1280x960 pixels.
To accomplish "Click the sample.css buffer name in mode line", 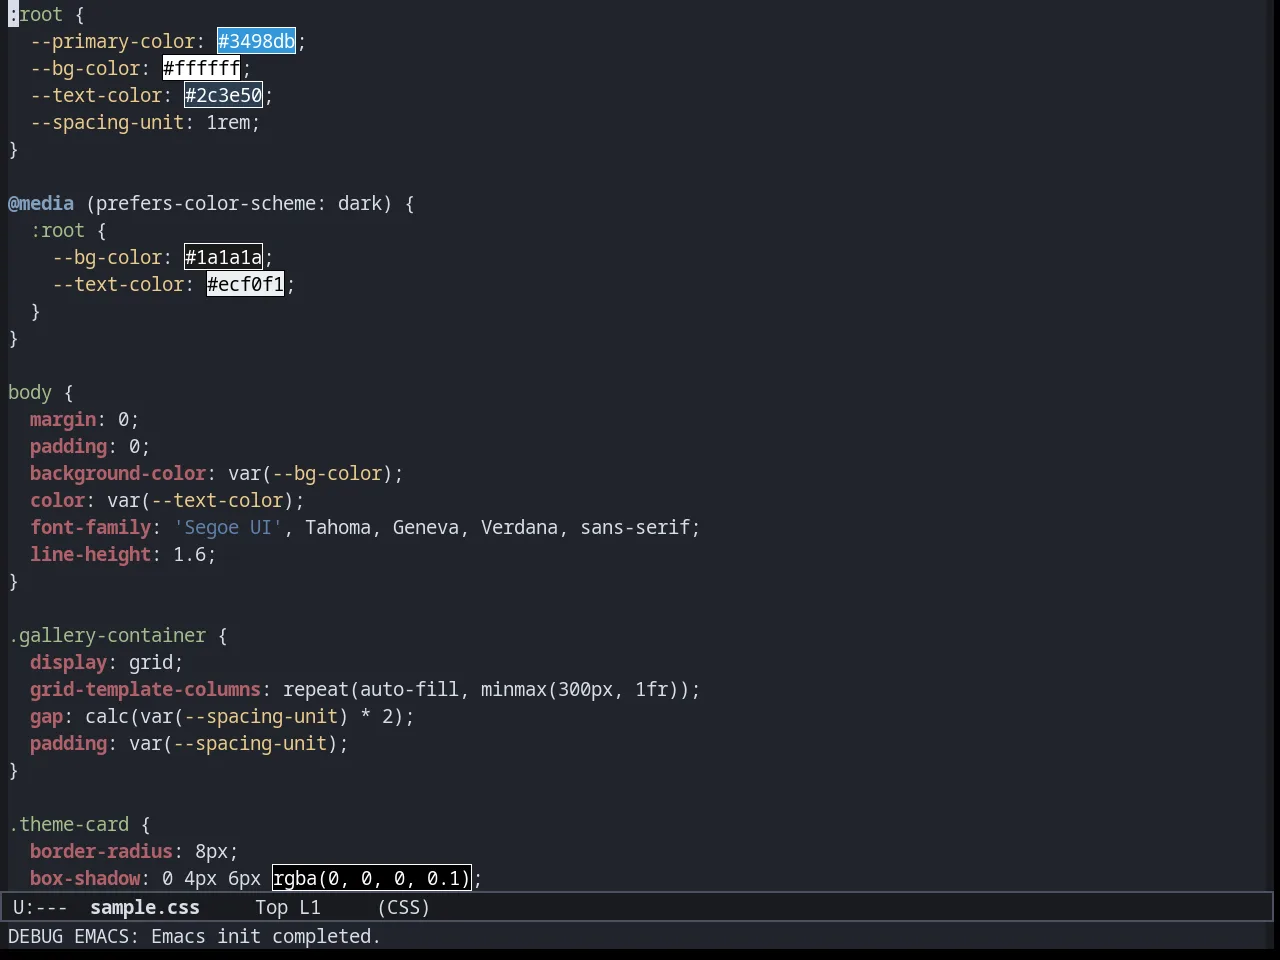I will [145, 907].
